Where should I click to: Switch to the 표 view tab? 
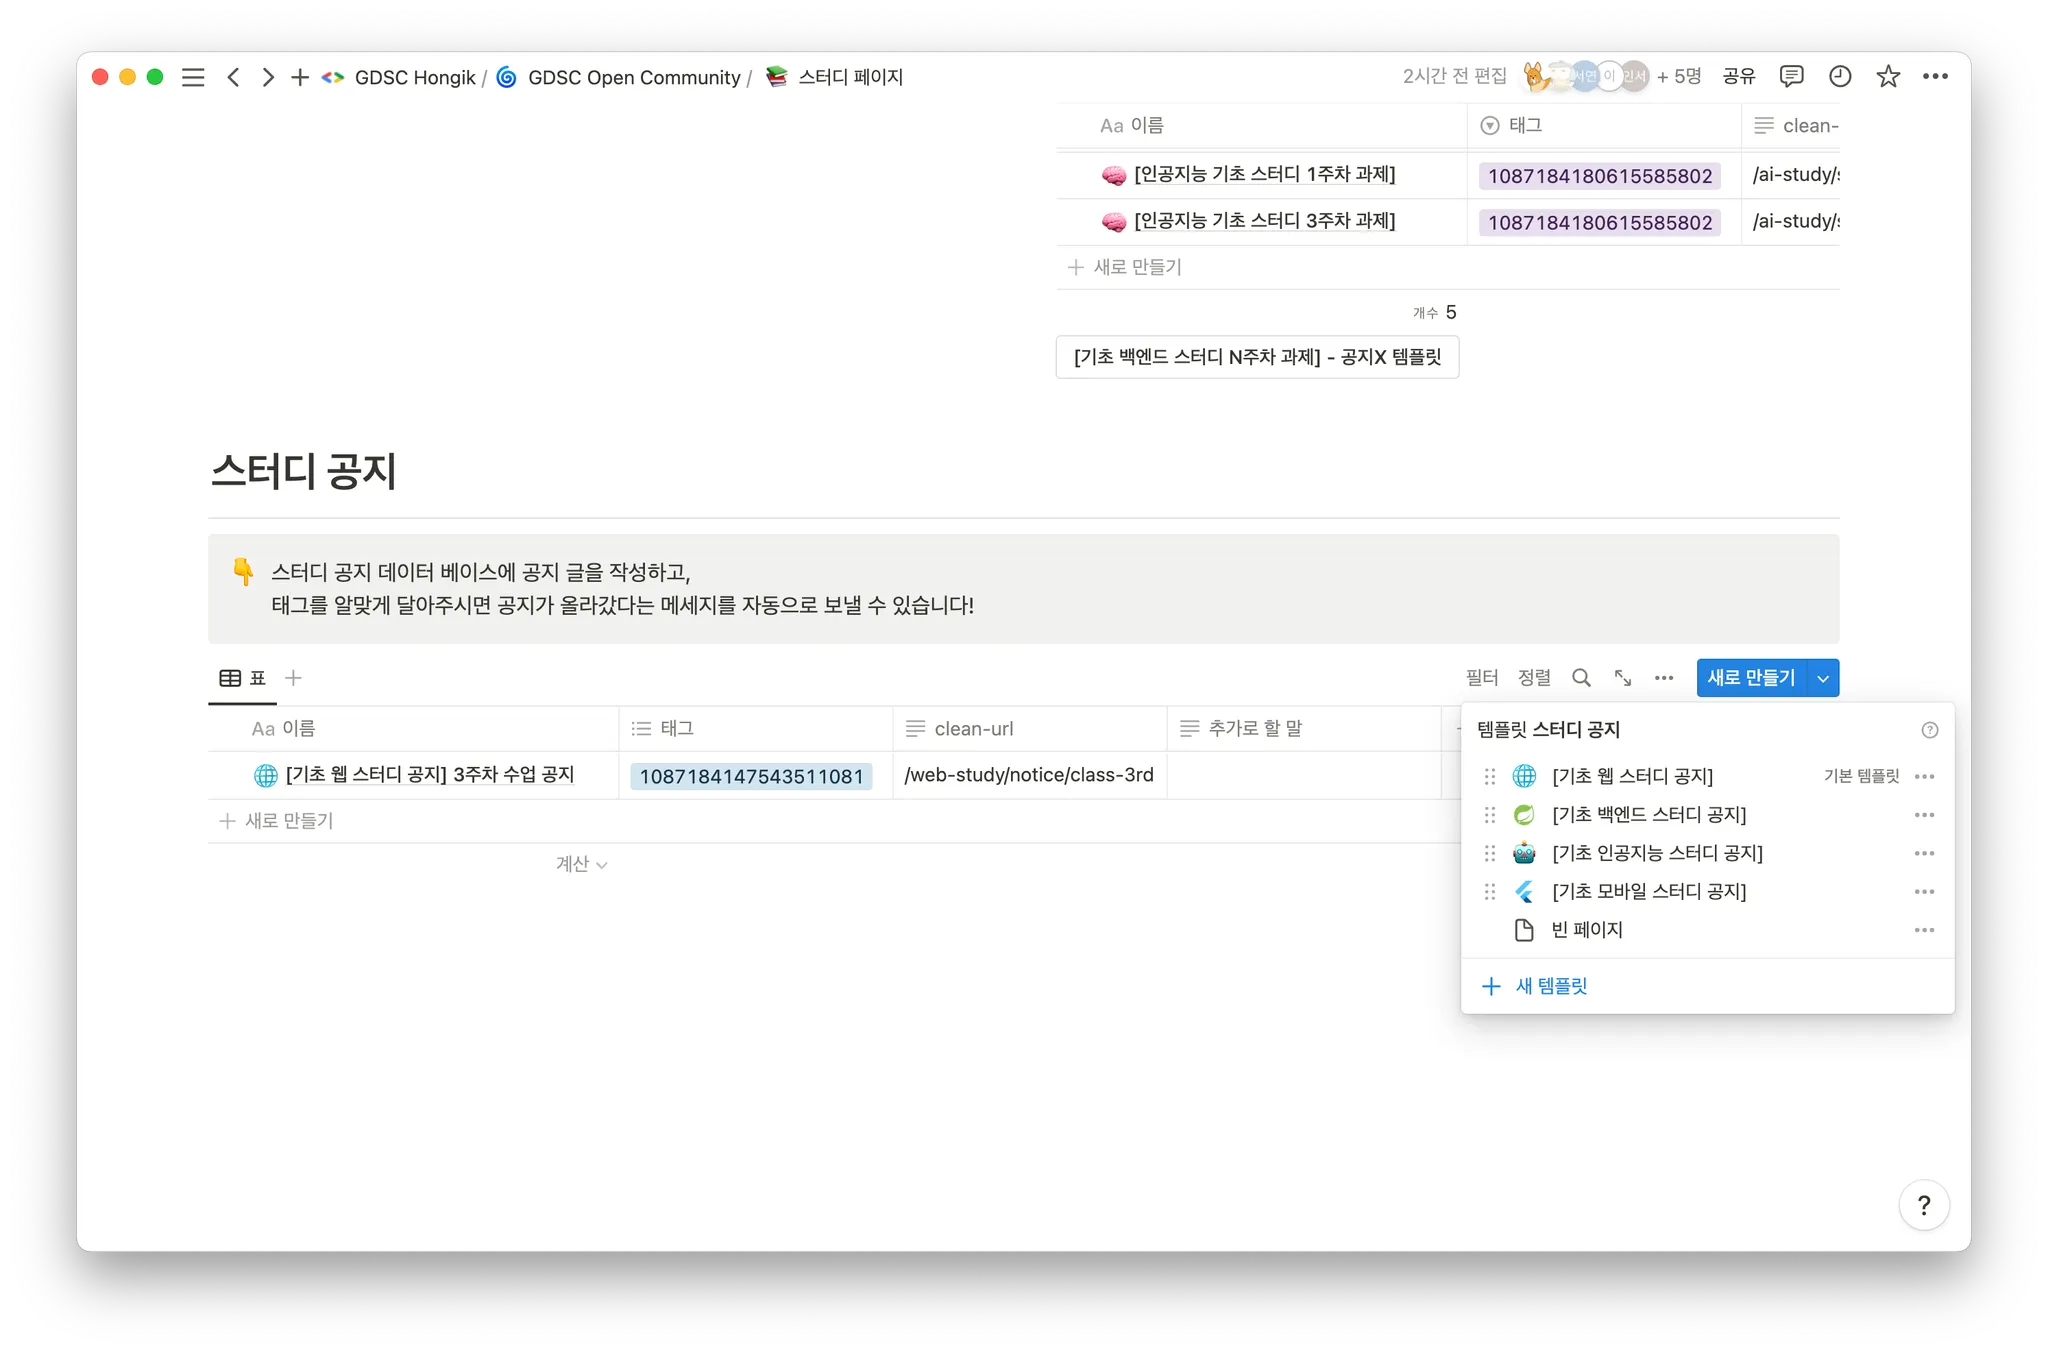pos(243,678)
